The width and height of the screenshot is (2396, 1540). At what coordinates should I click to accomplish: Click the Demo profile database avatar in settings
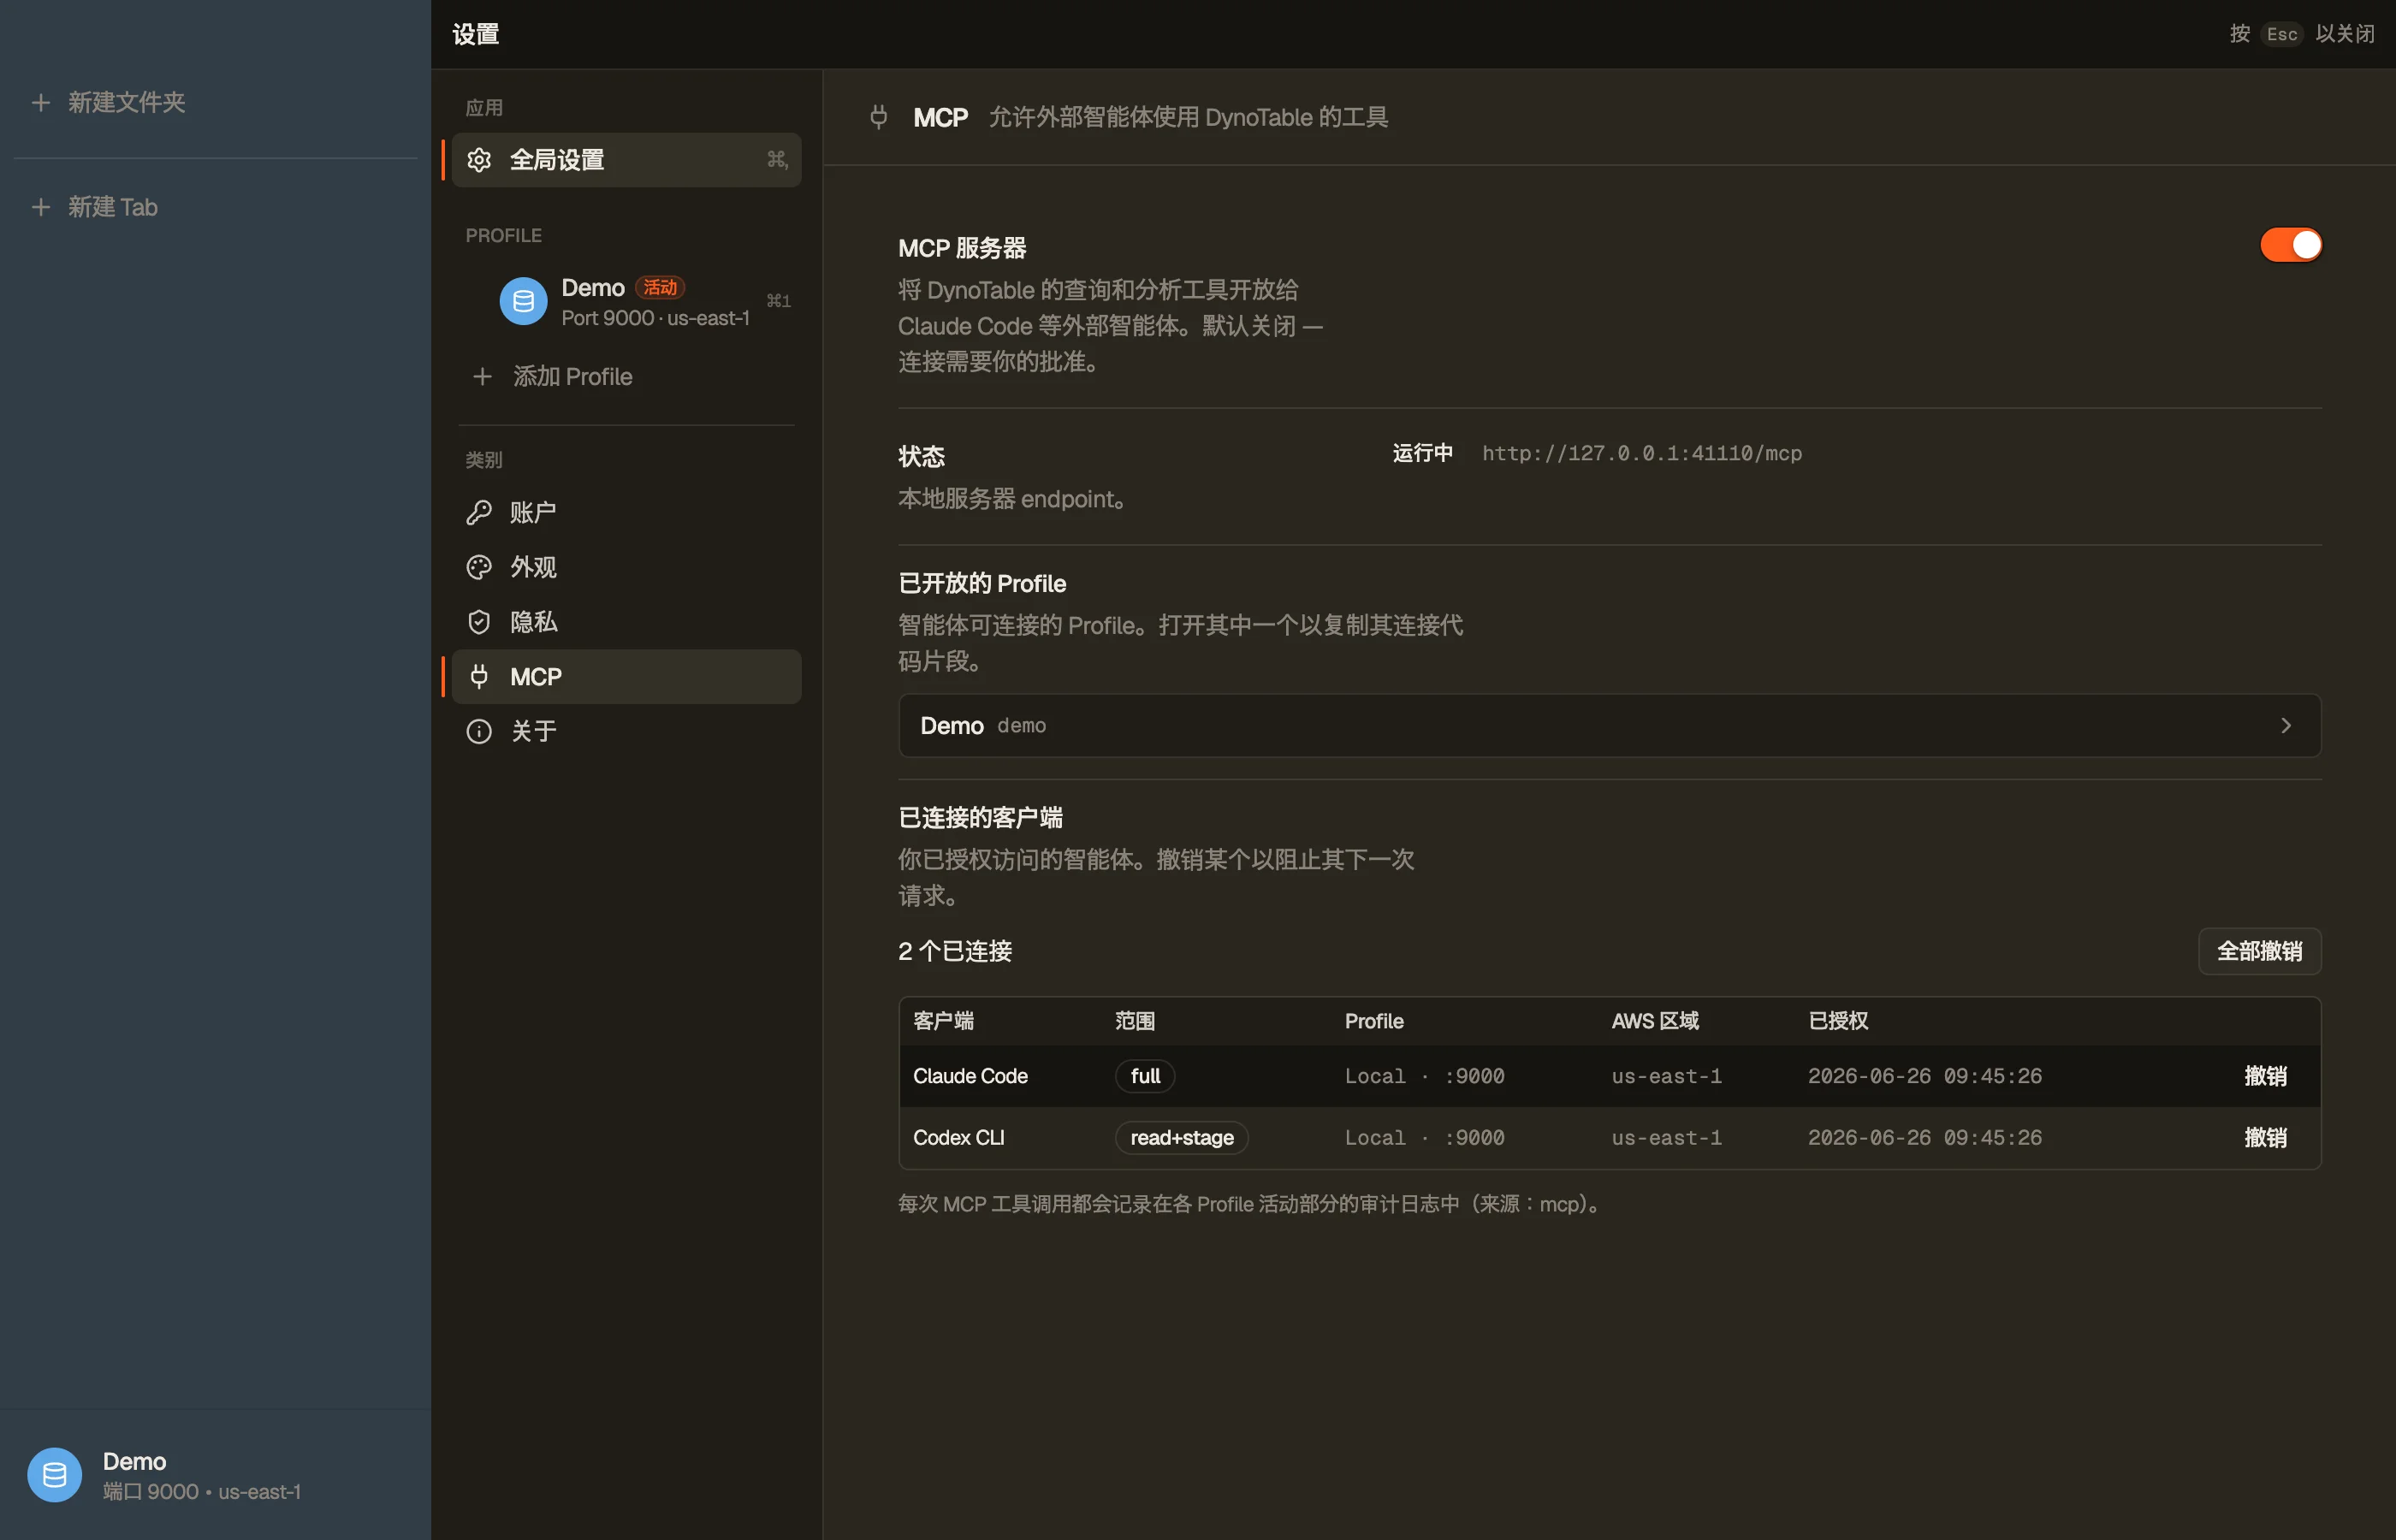pyautogui.click(x=523, y=301)
